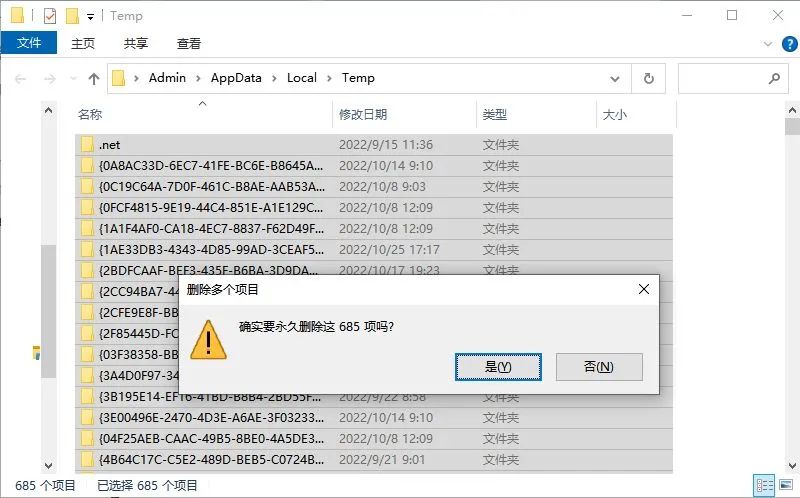Cancel deletion with 否(N) button

[599, 367]
